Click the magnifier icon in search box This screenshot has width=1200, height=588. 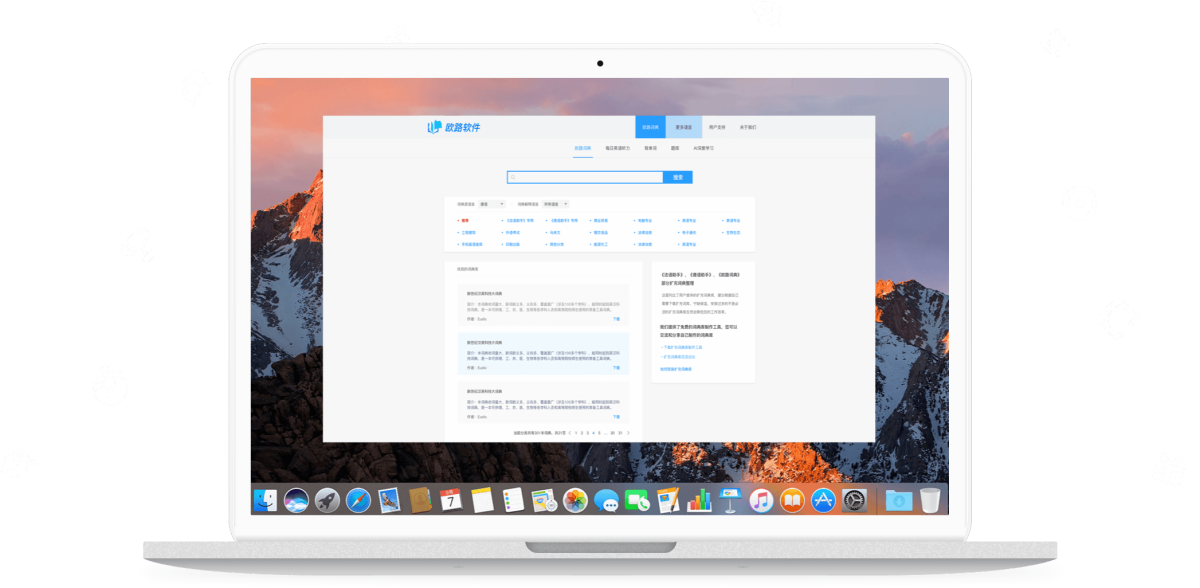[x=513, y=177]
